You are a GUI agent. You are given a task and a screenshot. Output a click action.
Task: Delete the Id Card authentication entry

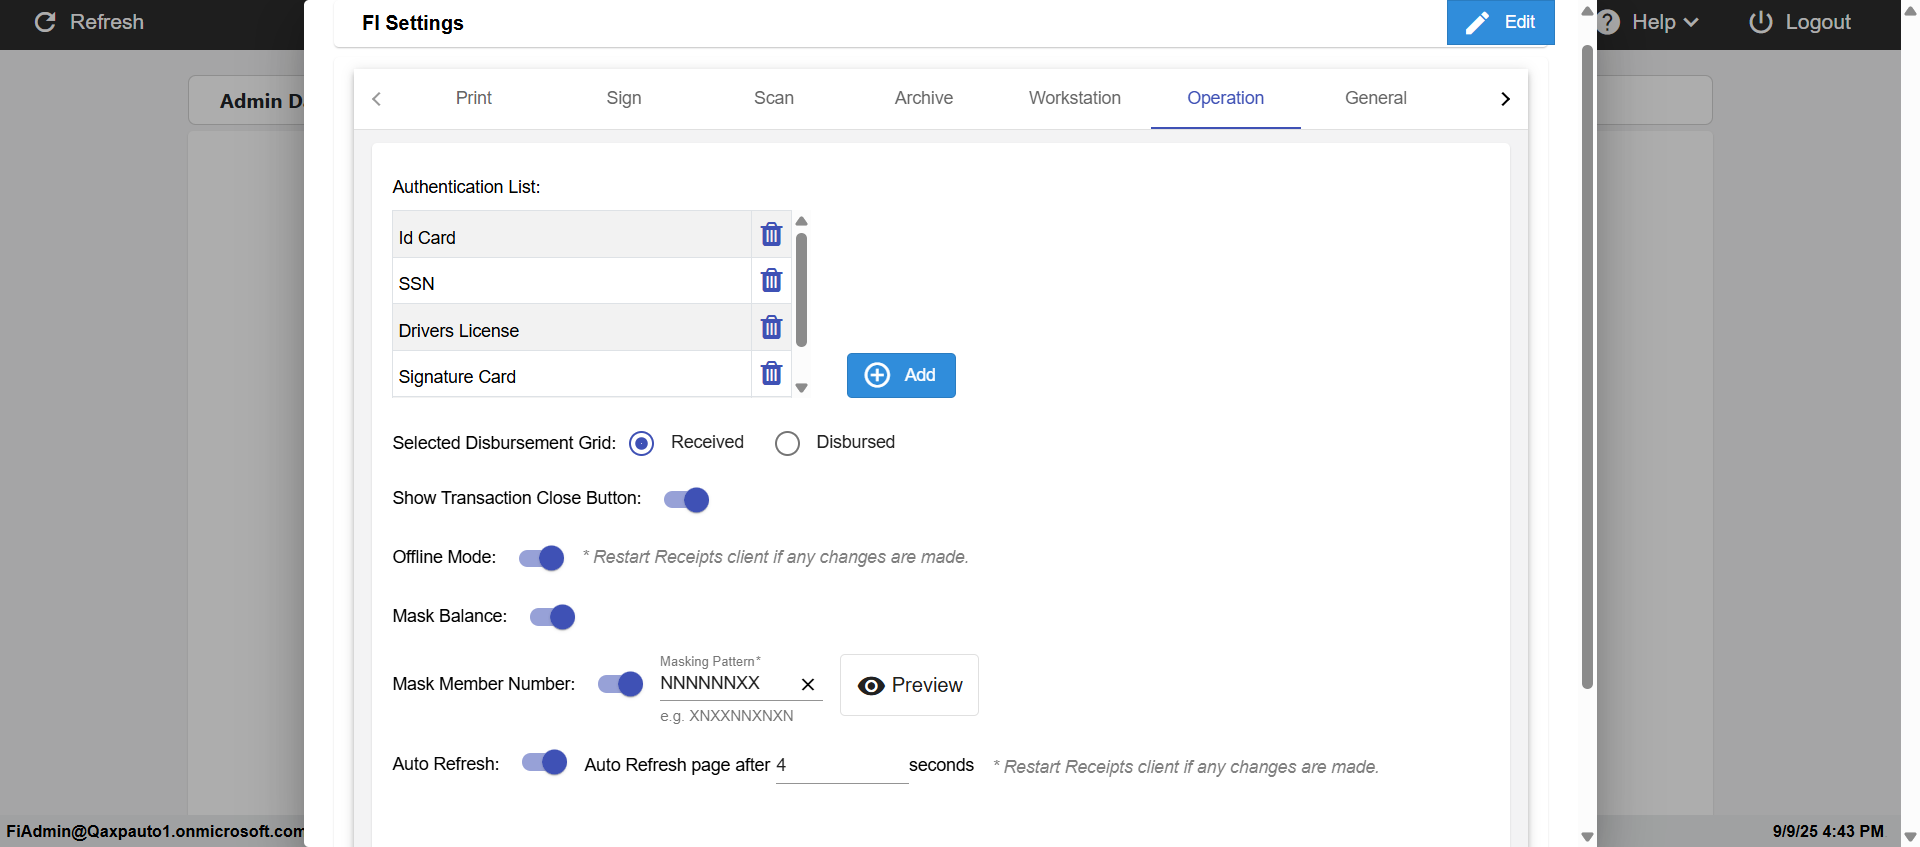771,235
